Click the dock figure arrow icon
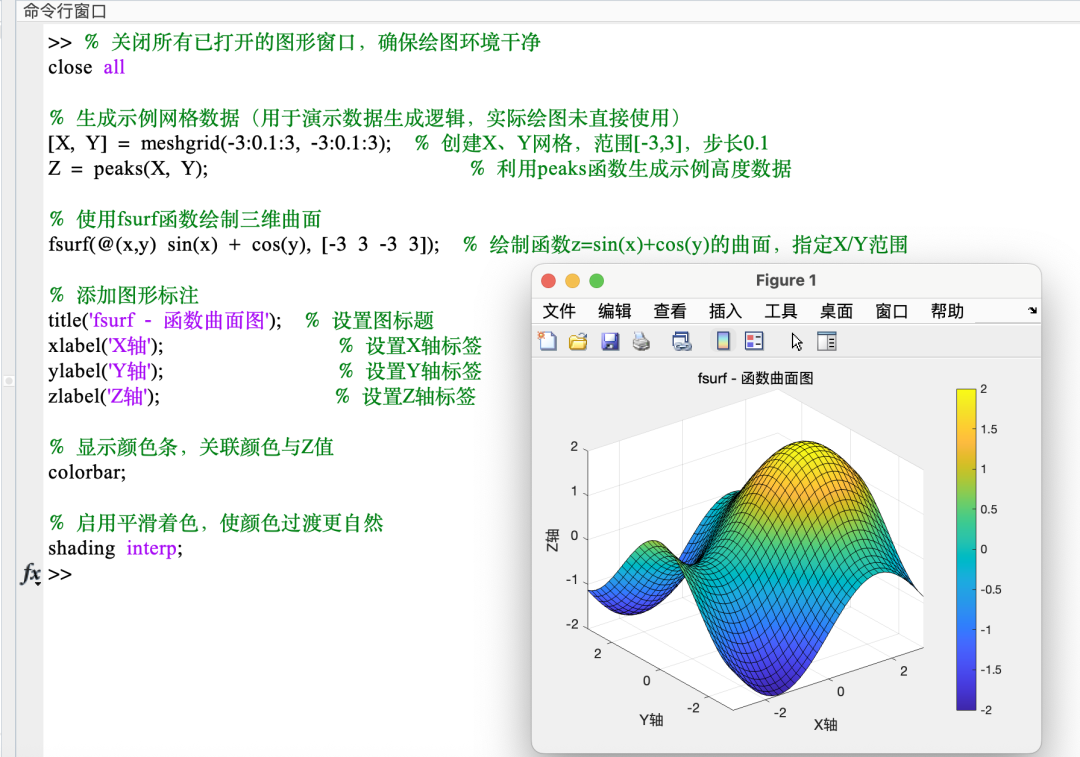The height and width of the screenshot is (757, 1080). point(1032,311)
